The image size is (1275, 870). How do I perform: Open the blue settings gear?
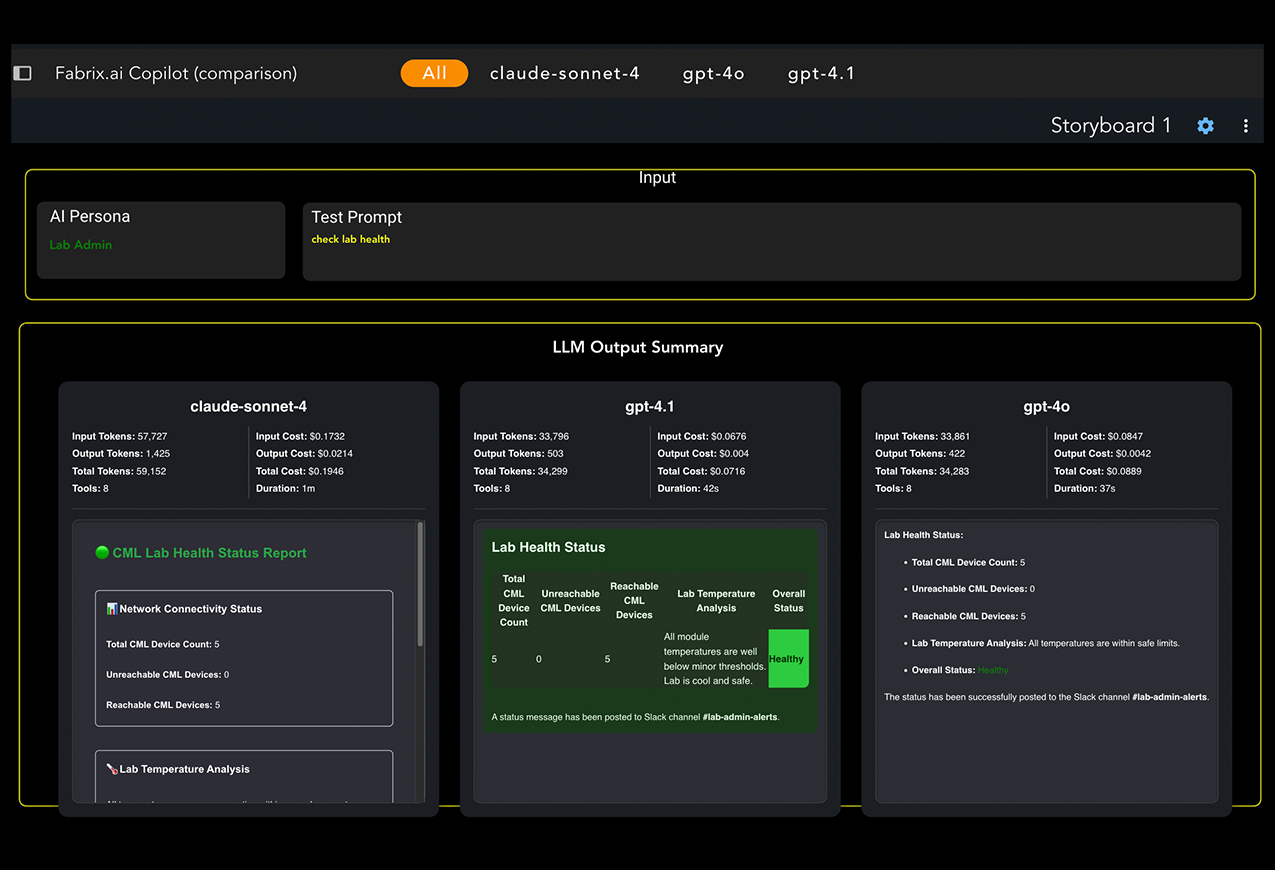tap(1205, 126)
